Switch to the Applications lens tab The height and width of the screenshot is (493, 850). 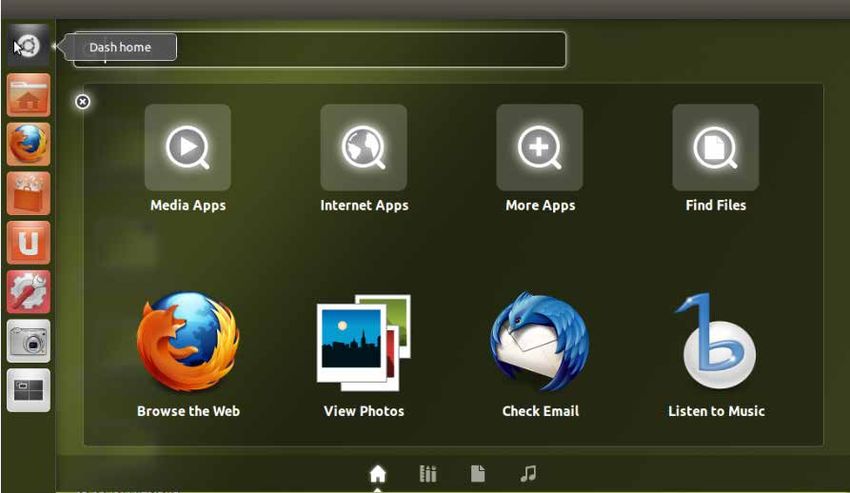pyautogui.click(x=428, y=473)
